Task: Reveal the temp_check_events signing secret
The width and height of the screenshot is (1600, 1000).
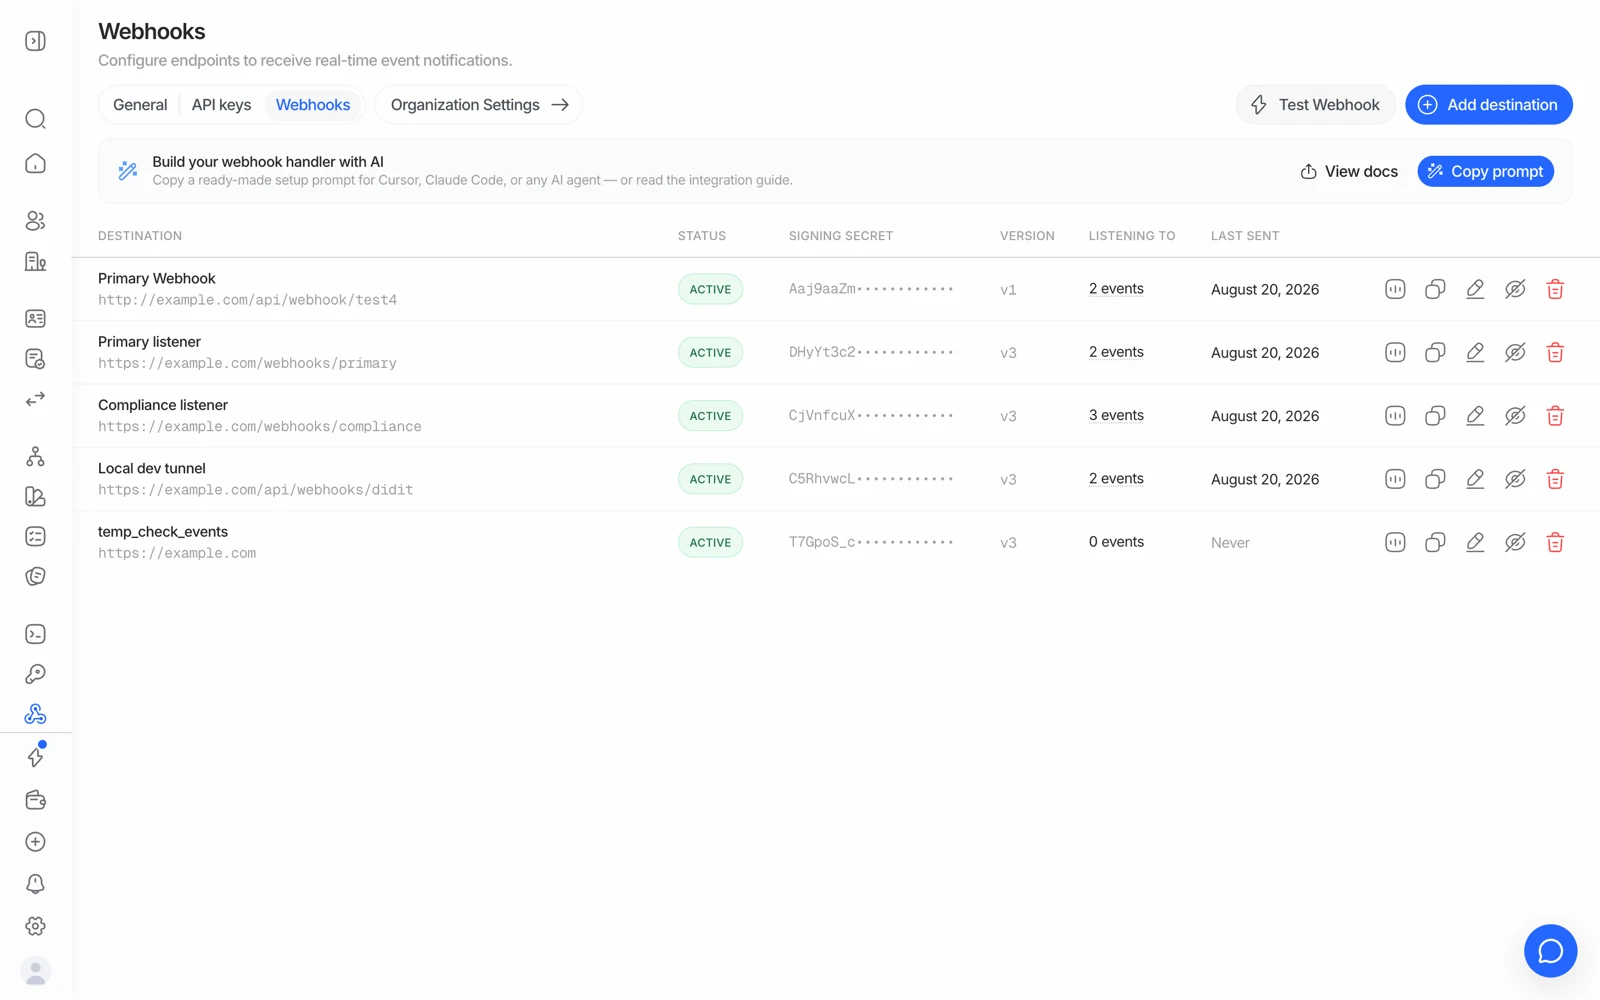Action: point(1515,542)
